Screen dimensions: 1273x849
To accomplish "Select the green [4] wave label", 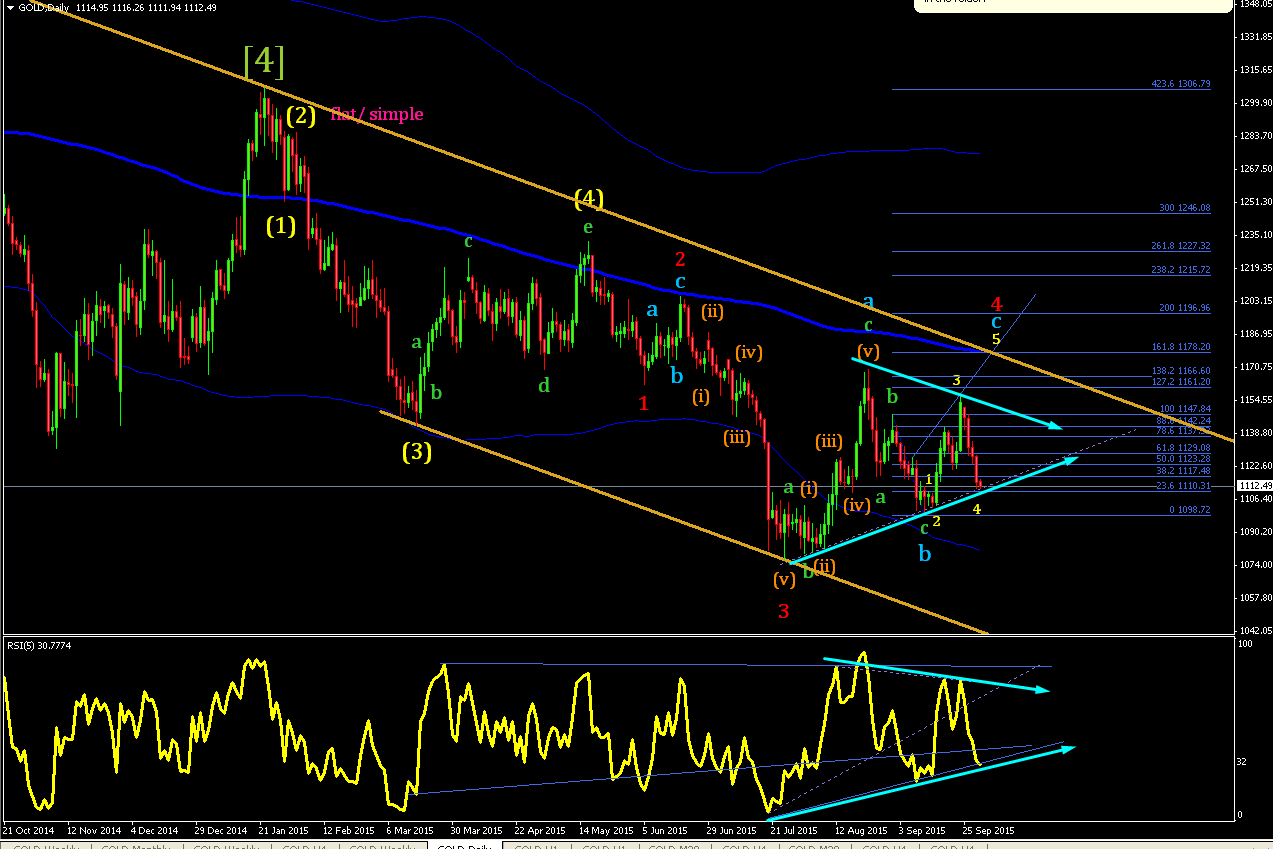I will click(264, 61).
